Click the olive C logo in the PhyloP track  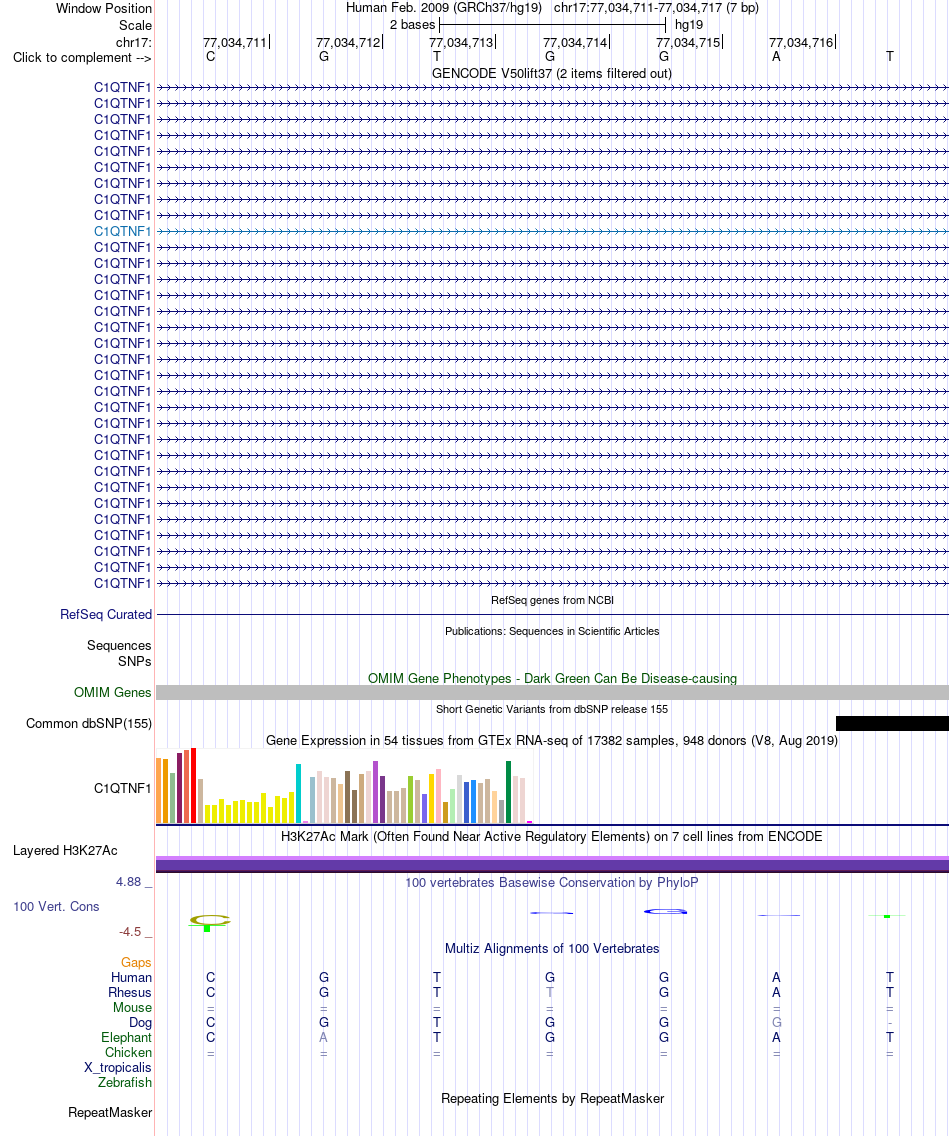coord(209,921)
